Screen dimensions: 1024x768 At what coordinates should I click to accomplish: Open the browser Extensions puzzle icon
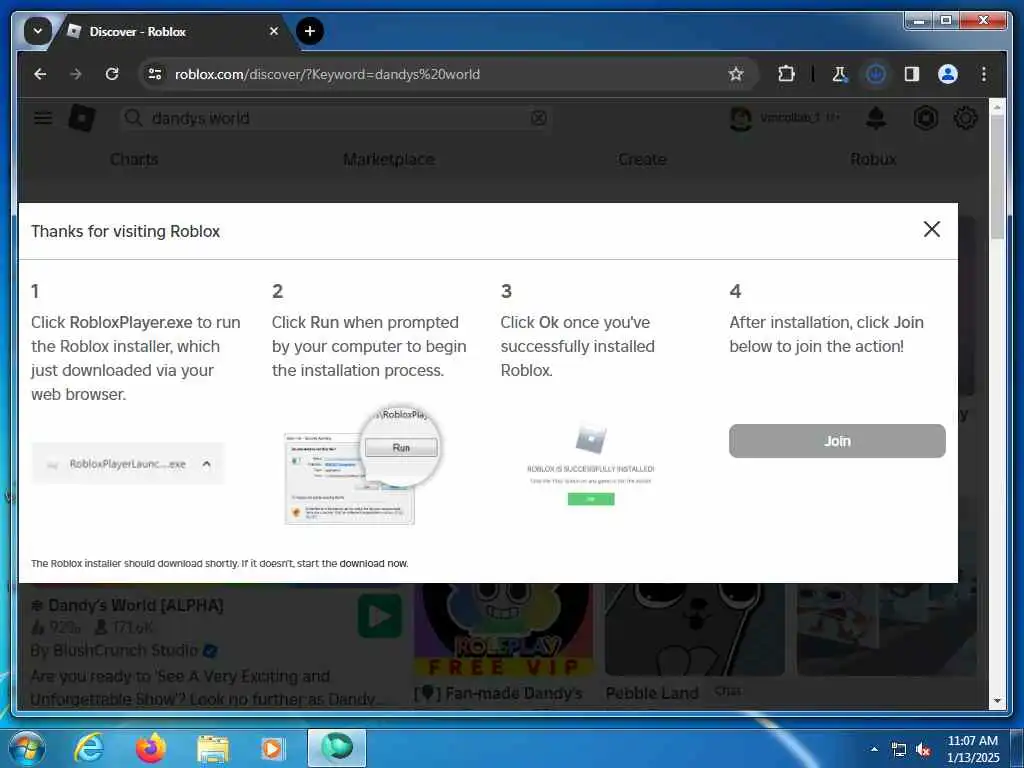tap(786, 74)
